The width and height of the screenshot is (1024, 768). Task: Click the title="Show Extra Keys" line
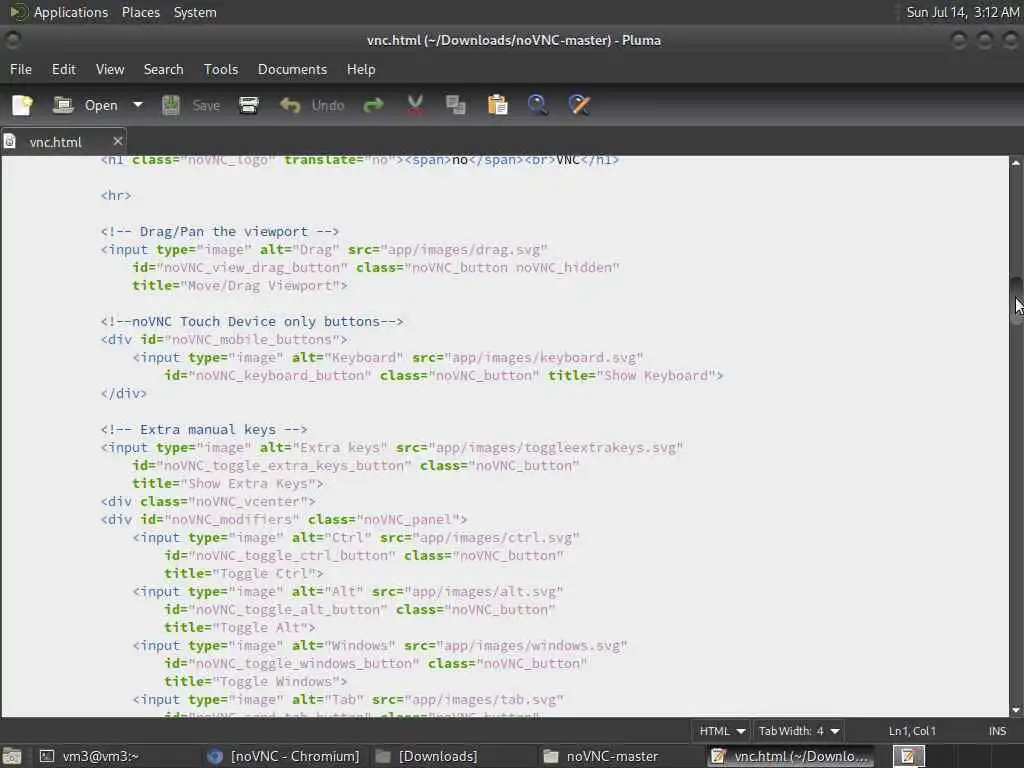pos(227,484)
